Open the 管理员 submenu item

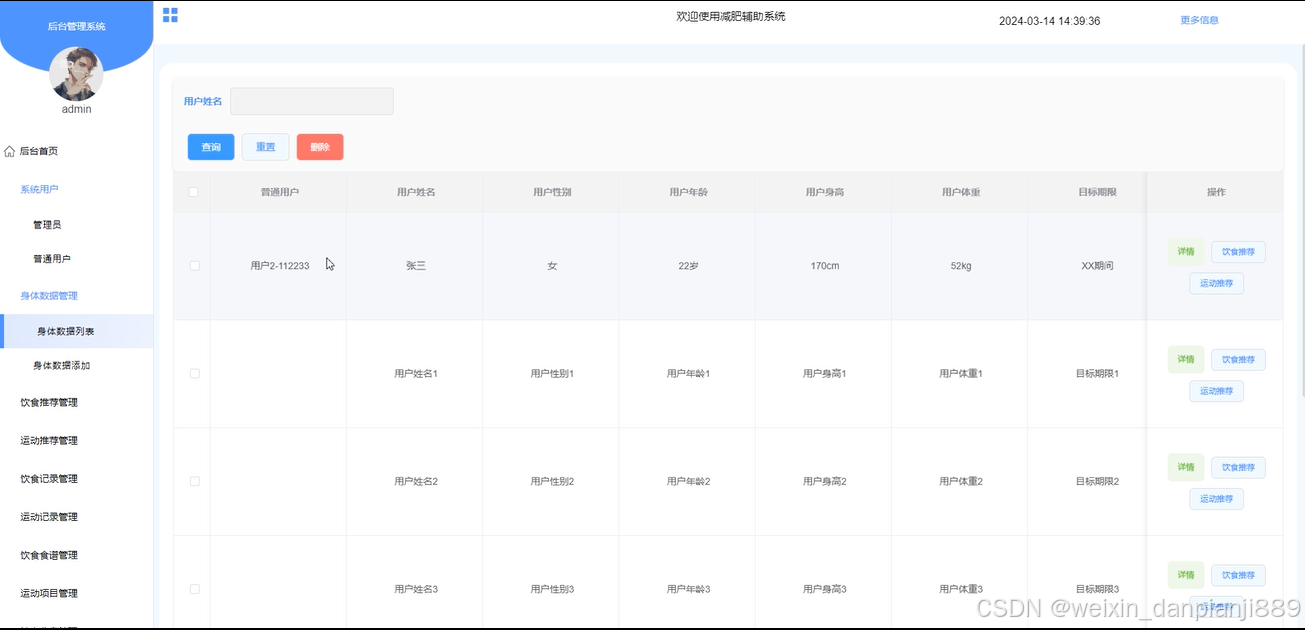pos(47,225)
